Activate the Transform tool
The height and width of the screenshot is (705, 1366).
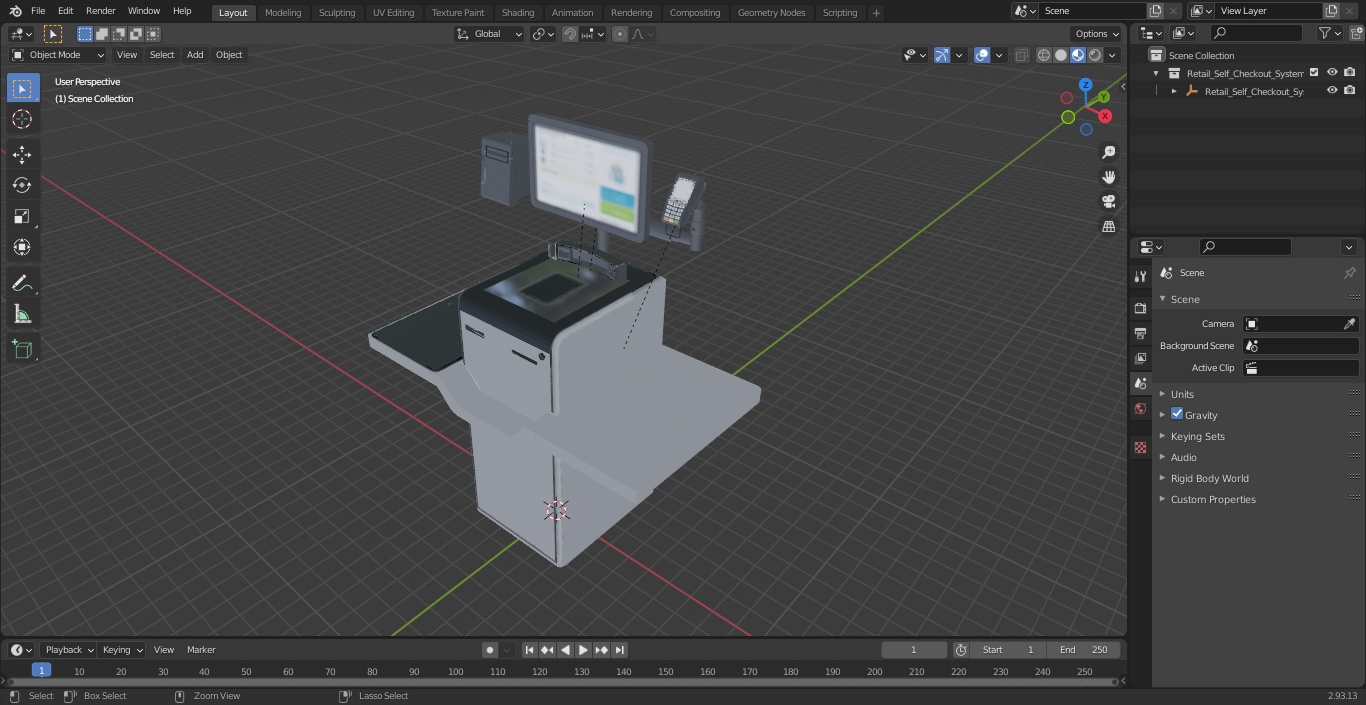pos(22,247)
